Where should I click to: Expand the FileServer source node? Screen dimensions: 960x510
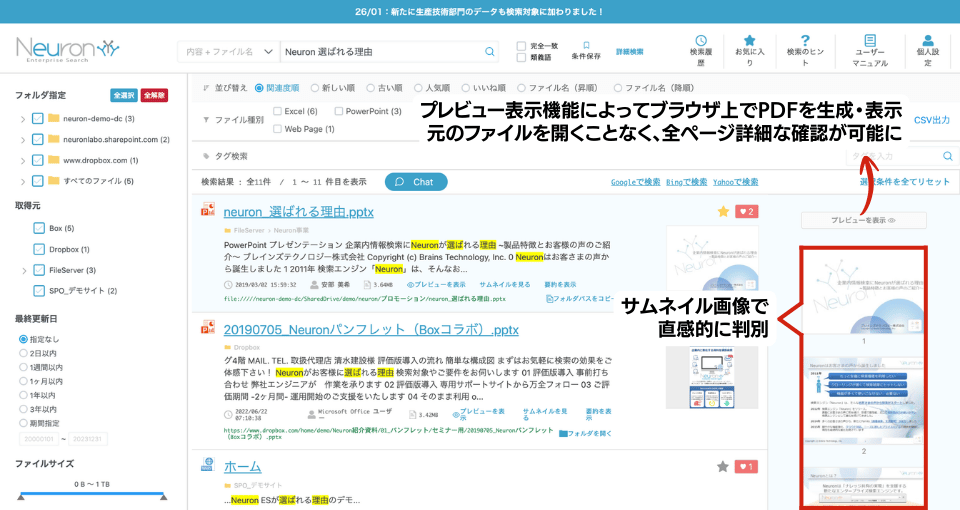pyautogui.click(x=24, y=270)
